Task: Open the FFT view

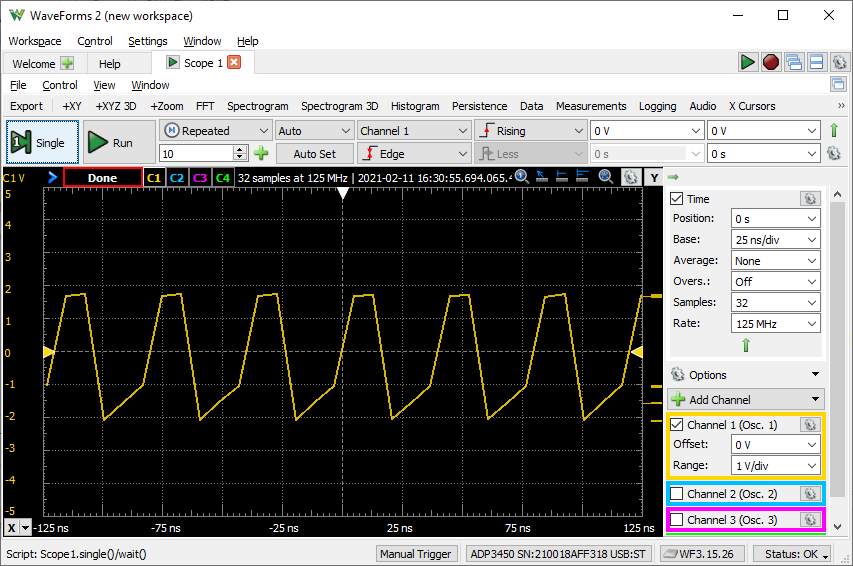Action: pos(205,106)
